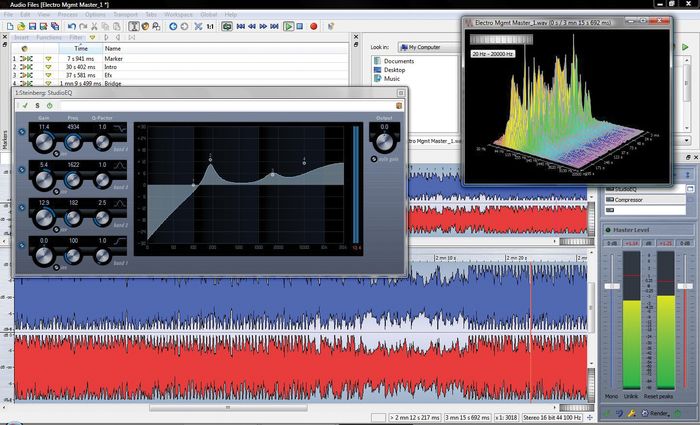The height and width of the screenshot is (425, 700).
Task: Click StudioEQ Output knob
Action: [x=384, y=142]
